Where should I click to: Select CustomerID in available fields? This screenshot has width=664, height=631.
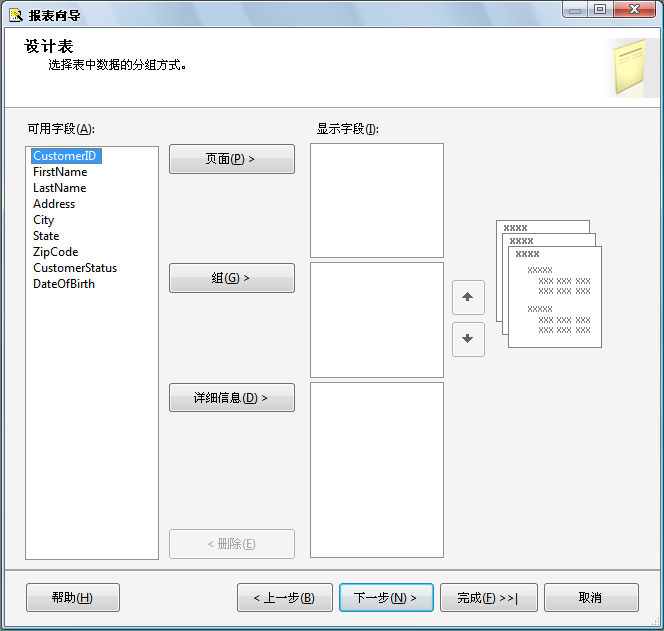pyautogui.click(x=66, y=156)
